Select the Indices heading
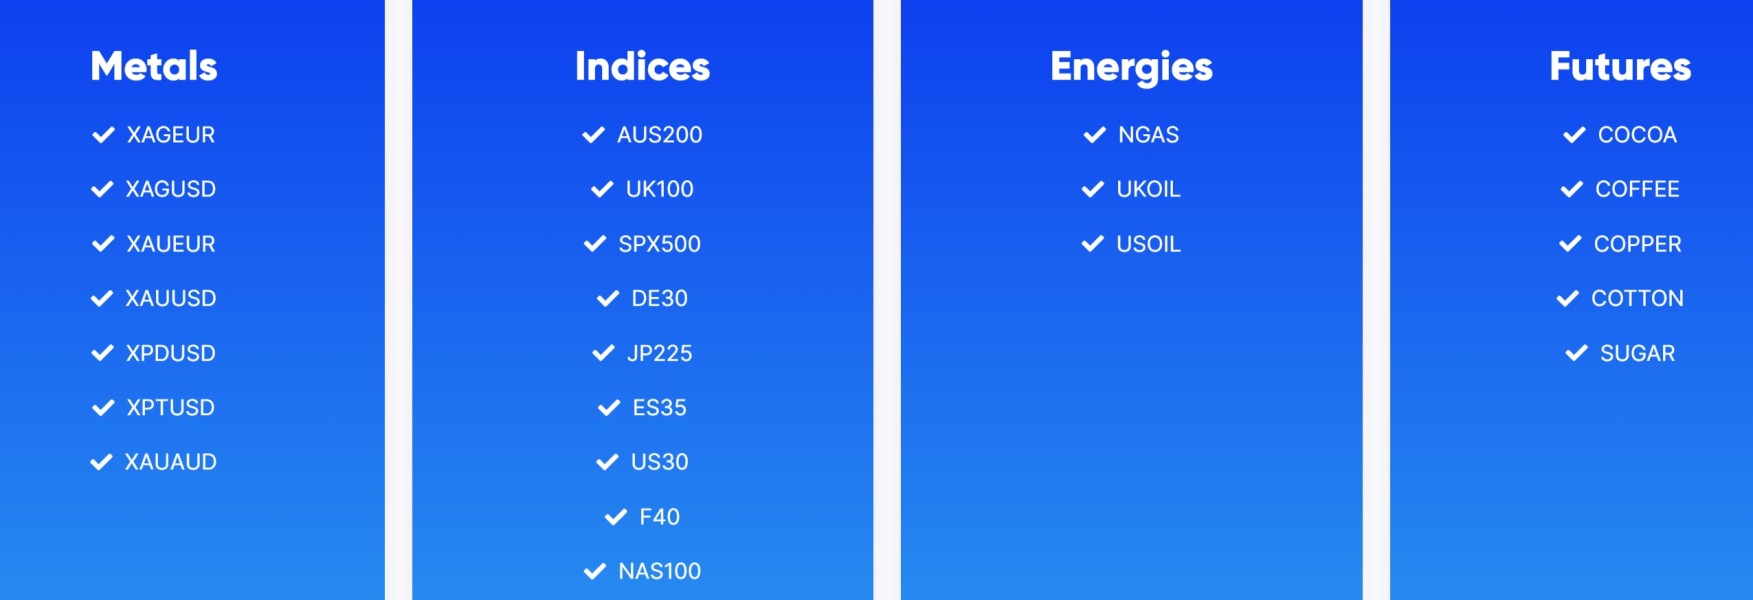This screenshot has width=1753, height=600. coord(642,67)
